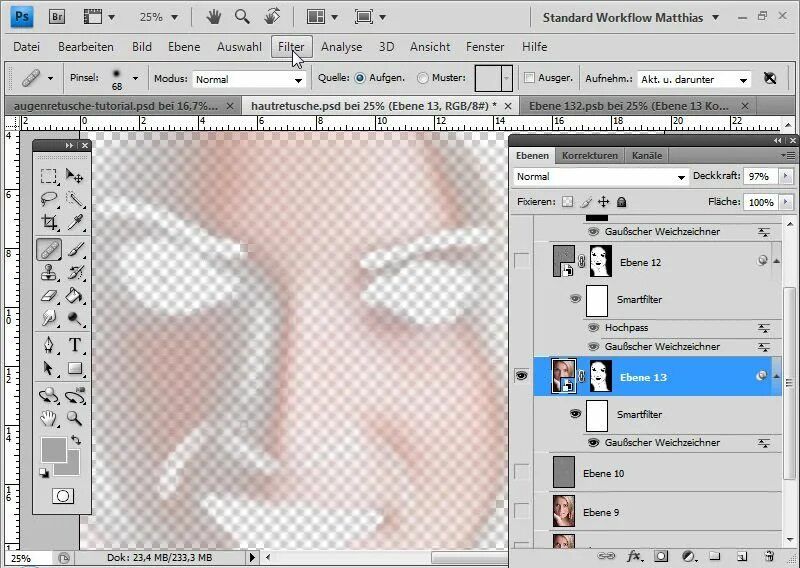Viewport: 800px width, 568px height.
Task: Open the Fläche fill slider arrow
Action: tap(785, 202)
